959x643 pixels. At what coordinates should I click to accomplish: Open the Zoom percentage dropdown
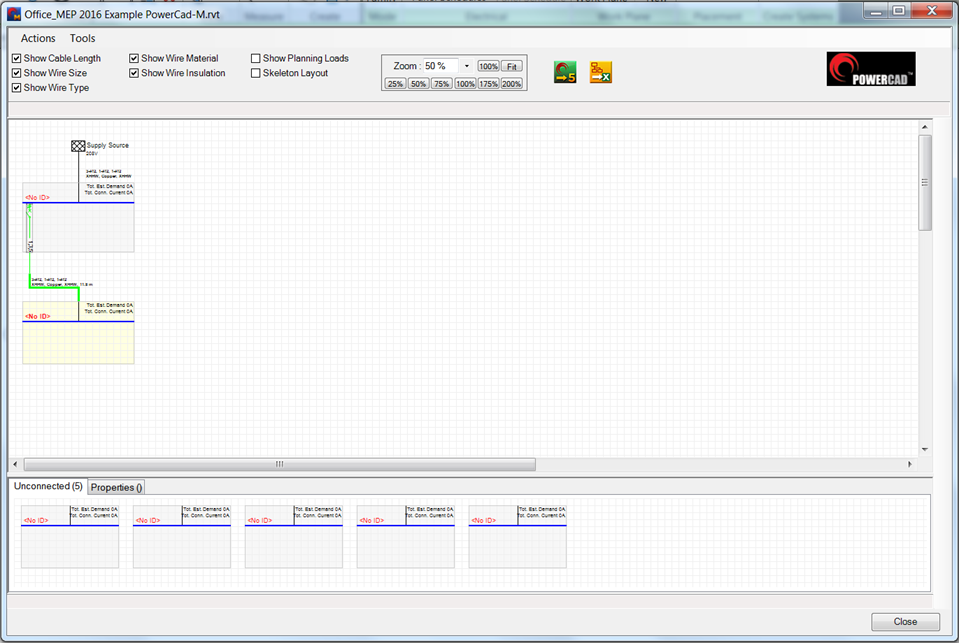[465, 65]
